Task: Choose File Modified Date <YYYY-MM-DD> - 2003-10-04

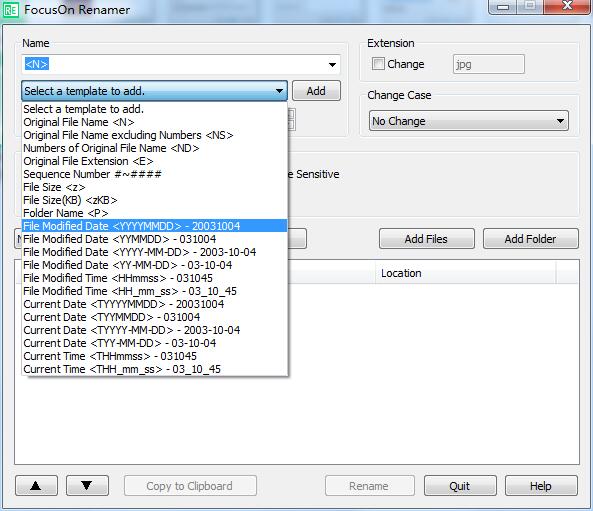Action: coord(155,252)
